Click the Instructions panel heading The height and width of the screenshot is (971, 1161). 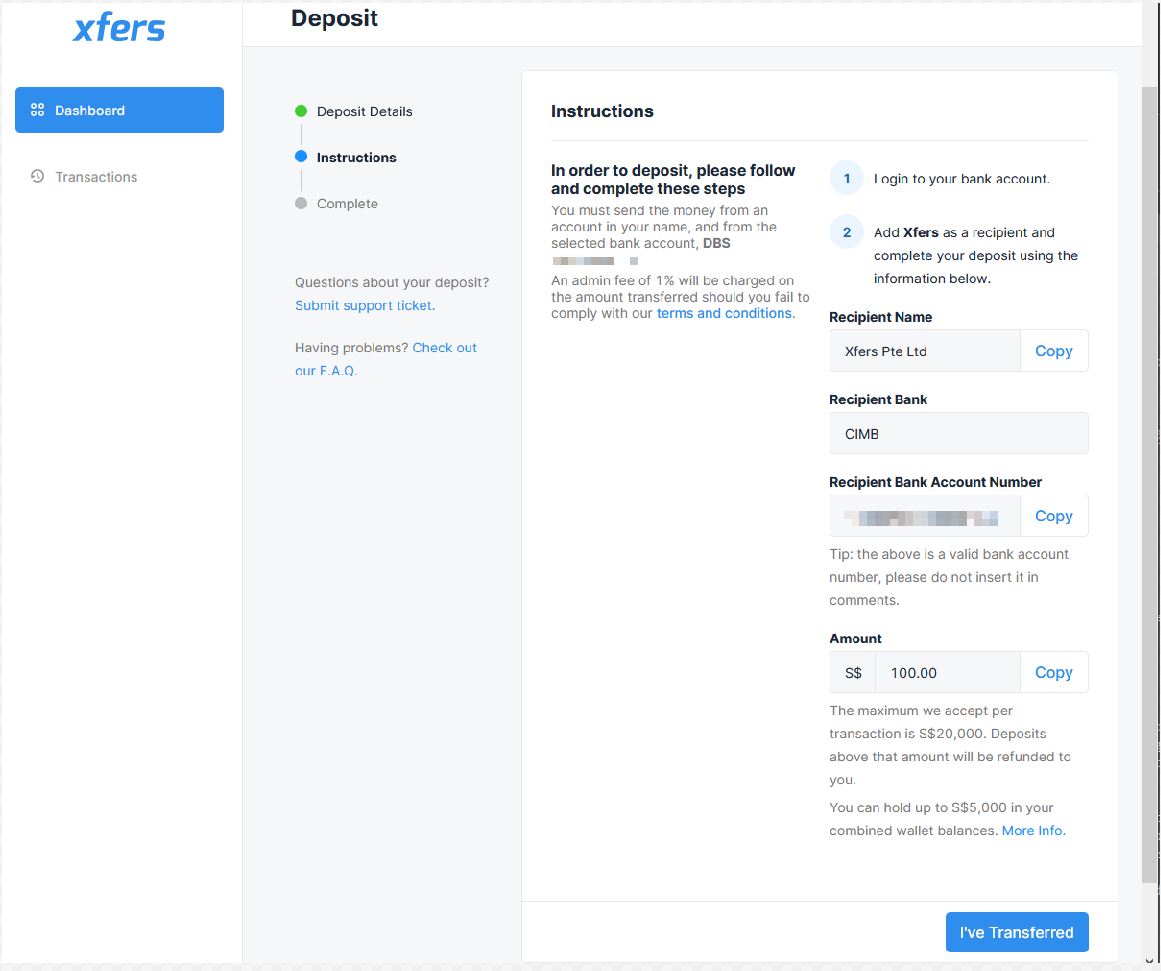point(602,111)
